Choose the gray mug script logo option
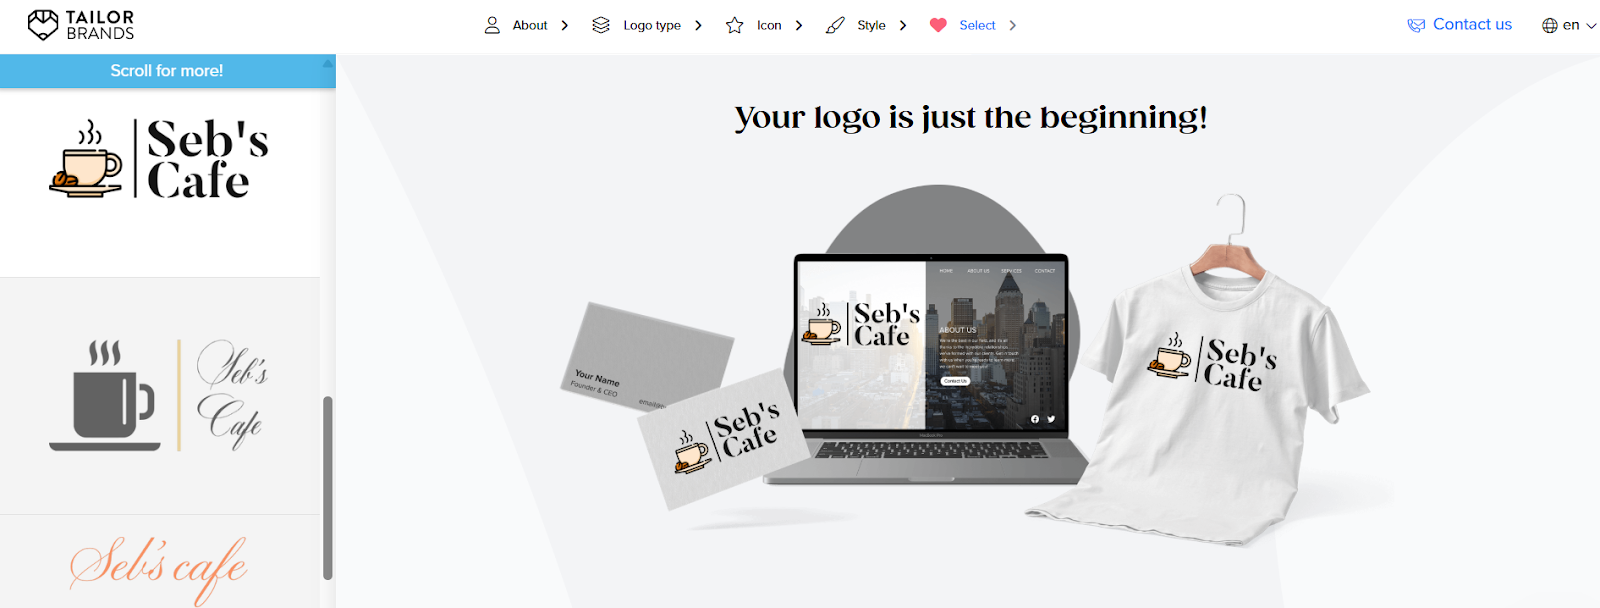The height and width of the screenshot is (608, 1600). tap(160, 396)
